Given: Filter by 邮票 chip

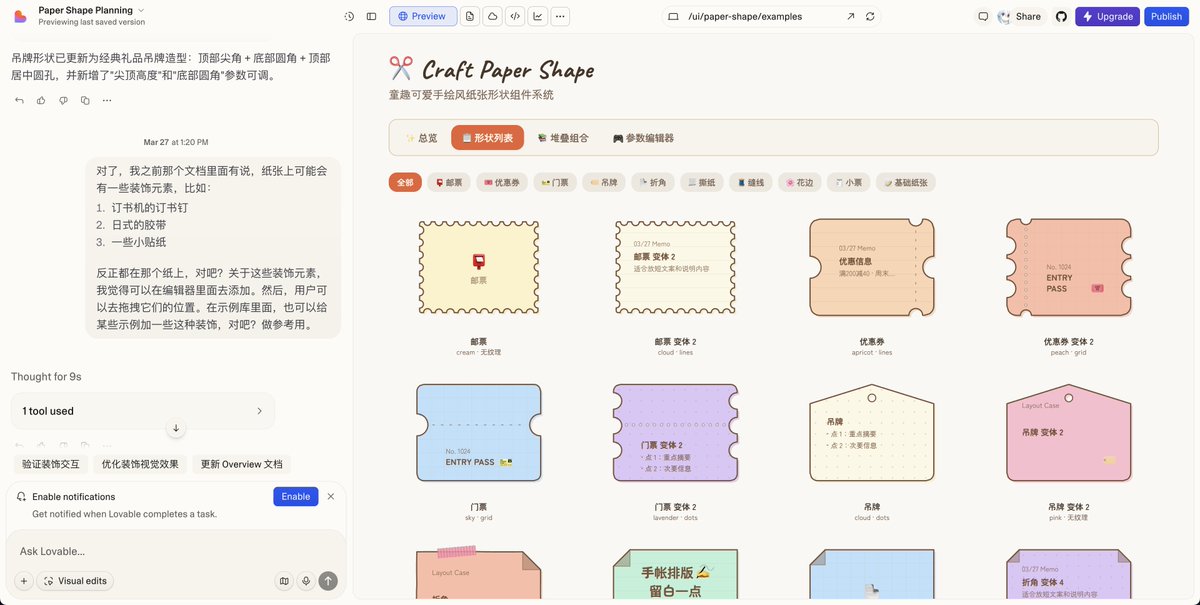Looking at the screenshot, I should (449, 183).
